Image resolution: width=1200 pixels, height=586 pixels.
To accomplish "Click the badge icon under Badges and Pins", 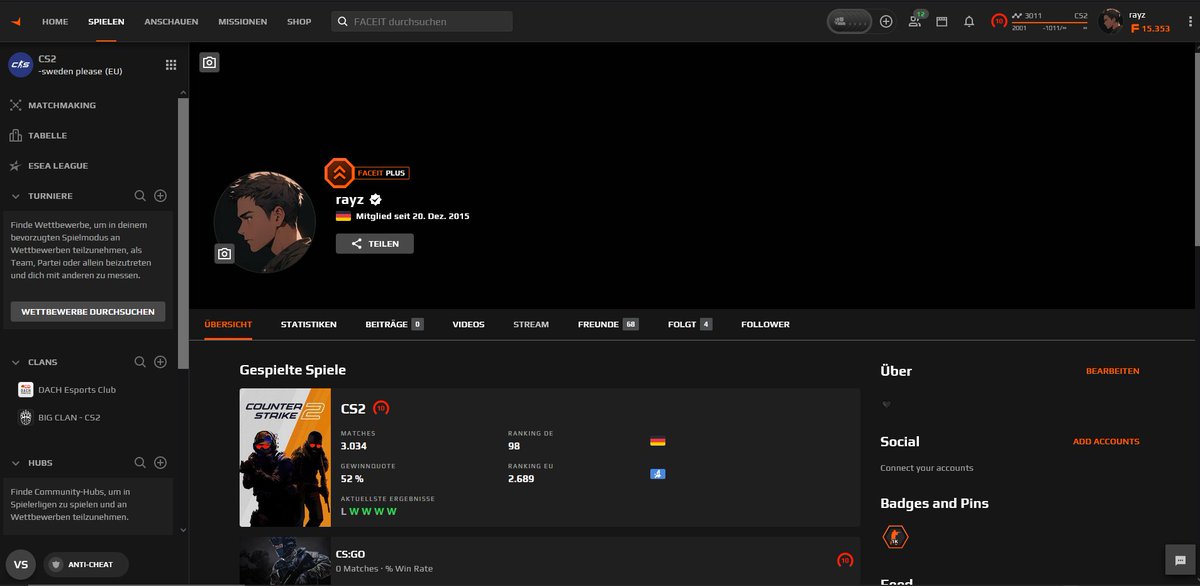I will click(x=895, y=537).
